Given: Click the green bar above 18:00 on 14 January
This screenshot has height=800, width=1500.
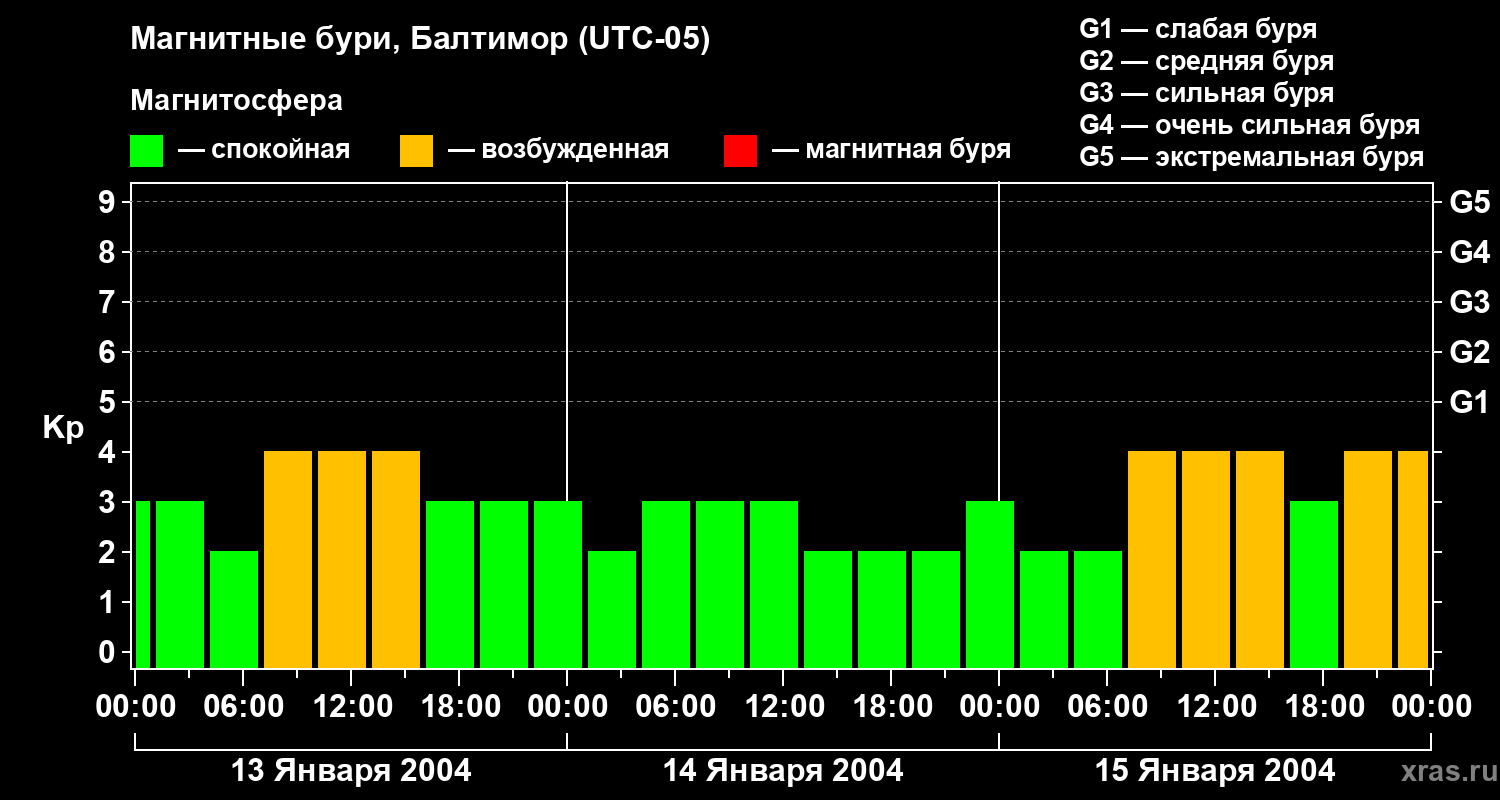Looking at the screenshot, I should 882,609.
